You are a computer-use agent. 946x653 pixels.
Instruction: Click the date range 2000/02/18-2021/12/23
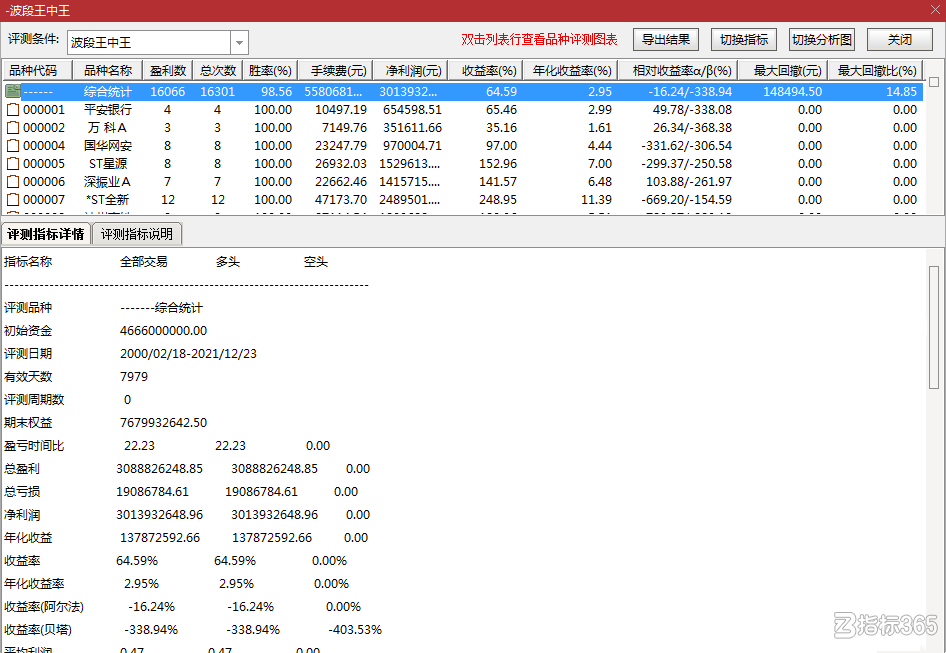pyautogui.click(x=188, y=354)
